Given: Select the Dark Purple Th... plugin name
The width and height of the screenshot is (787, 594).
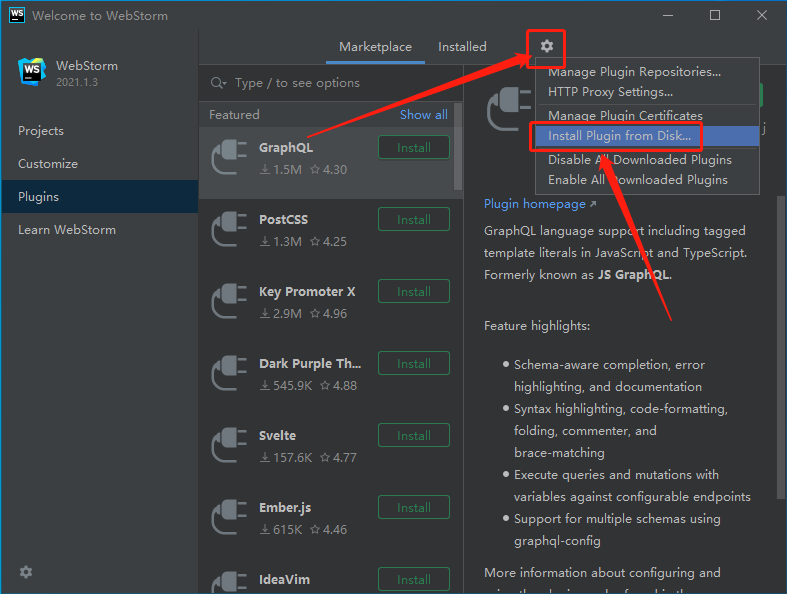Looking at the screenshot, I should pyautogui.click(x=310, y=364).
